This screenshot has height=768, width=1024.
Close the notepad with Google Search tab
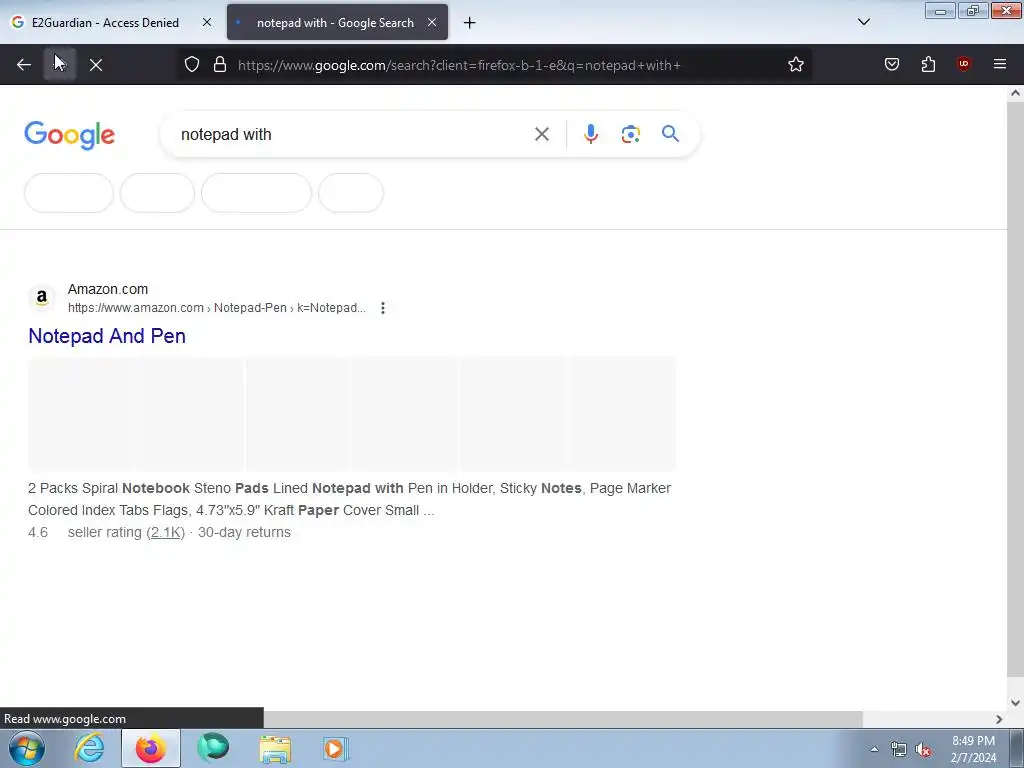[432, 22]
